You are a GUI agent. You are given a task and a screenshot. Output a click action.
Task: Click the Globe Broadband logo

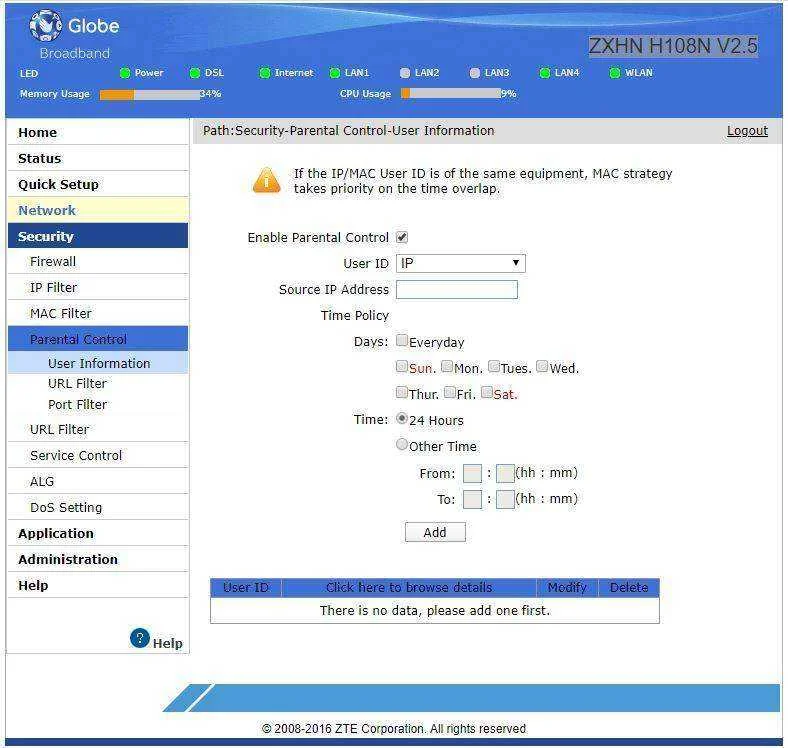click(x=74, y=35)
